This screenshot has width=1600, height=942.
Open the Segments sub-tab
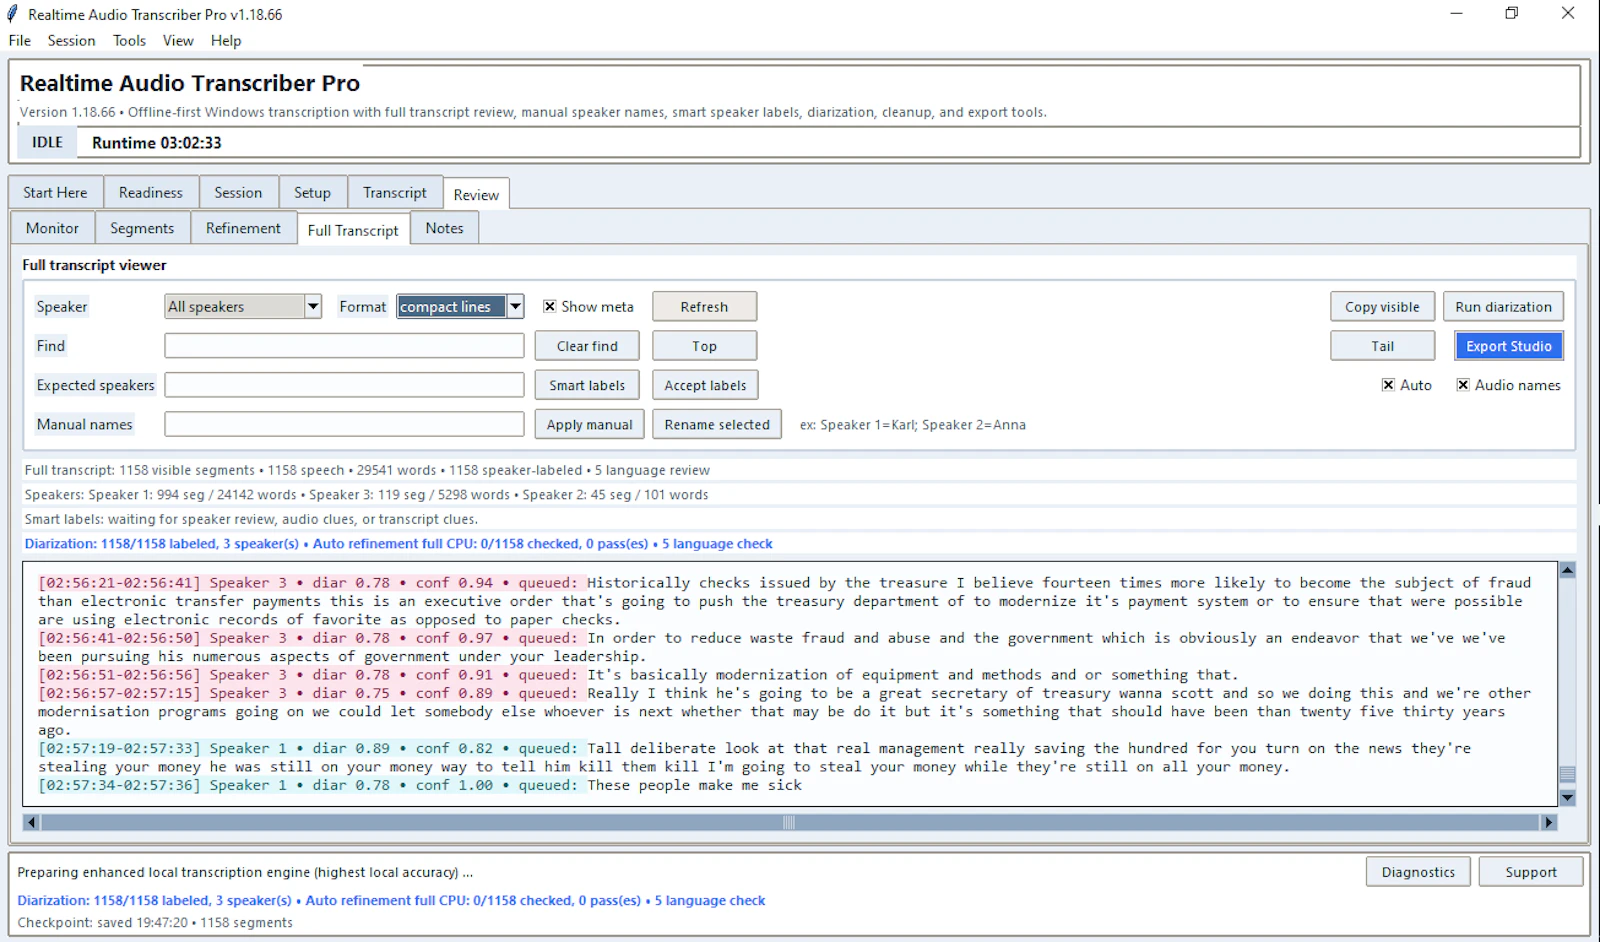(x=142, y=228)
